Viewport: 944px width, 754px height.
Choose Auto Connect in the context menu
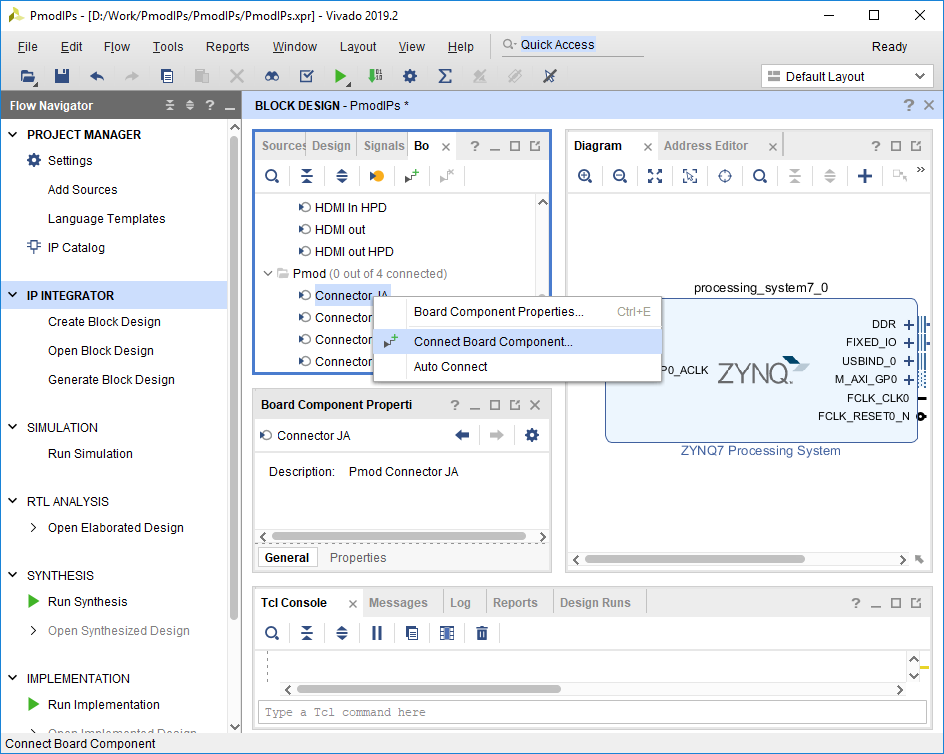(x=518, y=366)
